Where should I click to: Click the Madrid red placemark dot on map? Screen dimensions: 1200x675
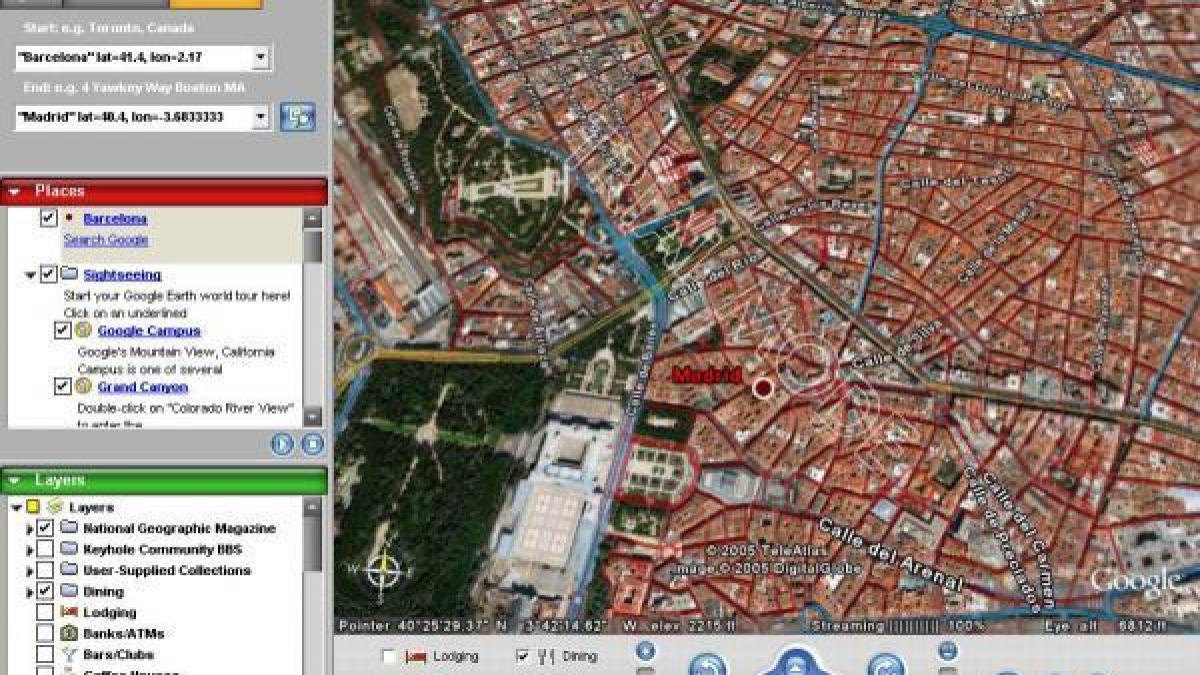tap(764, 387)
